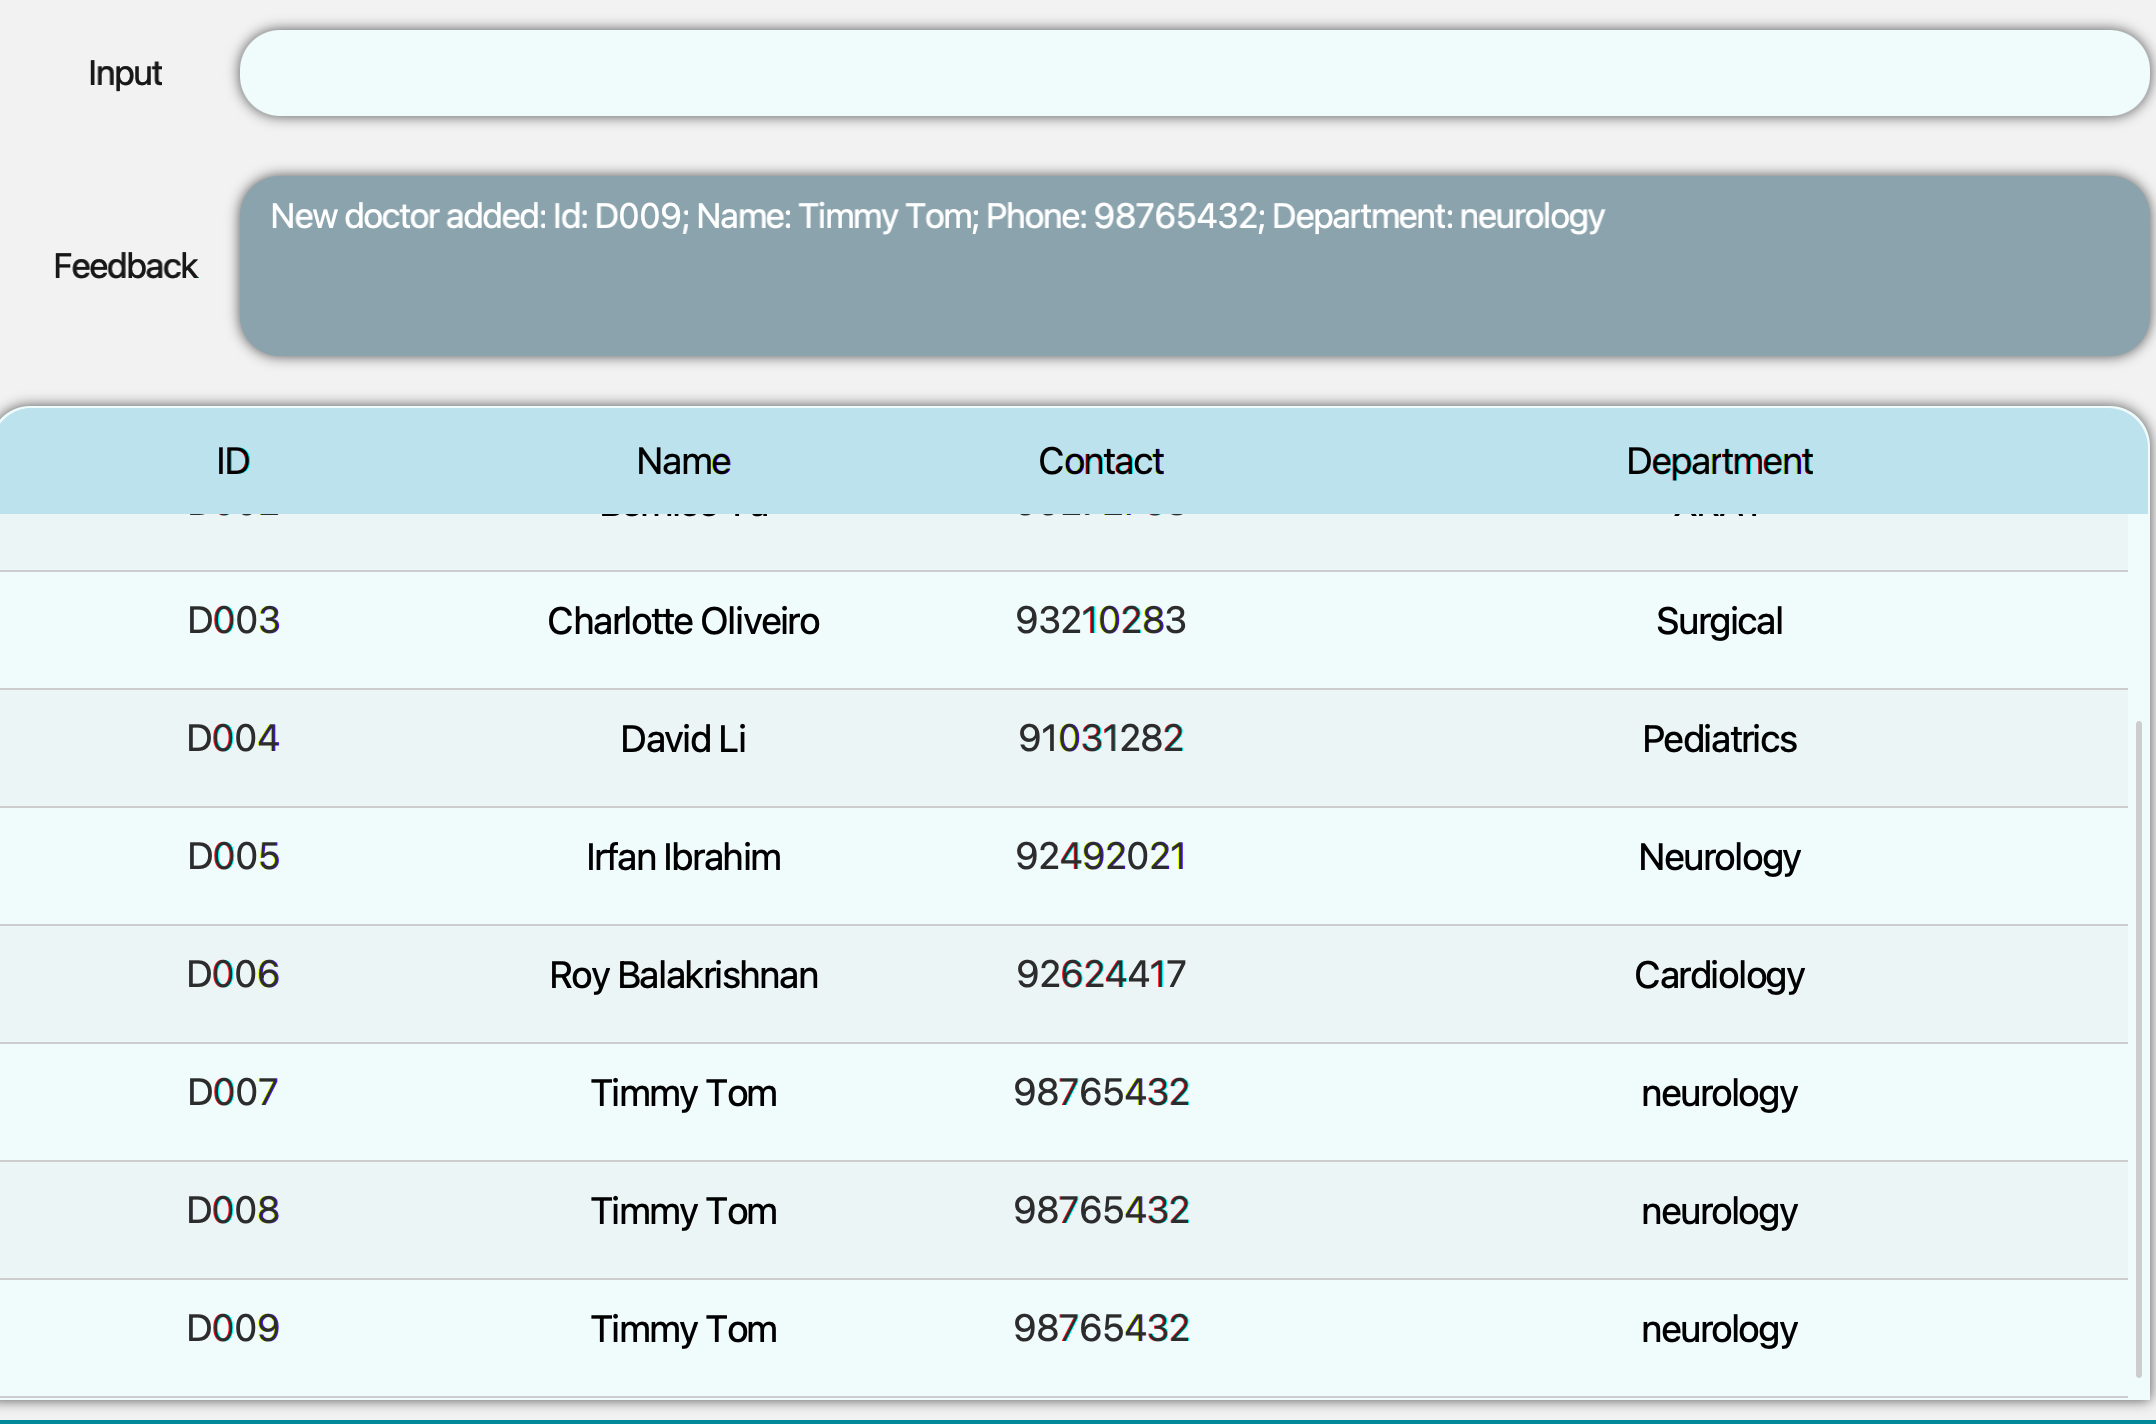Click the Pediatrics department cell
Viewport: 2156px width, 1424px height.
point(1718,739)
